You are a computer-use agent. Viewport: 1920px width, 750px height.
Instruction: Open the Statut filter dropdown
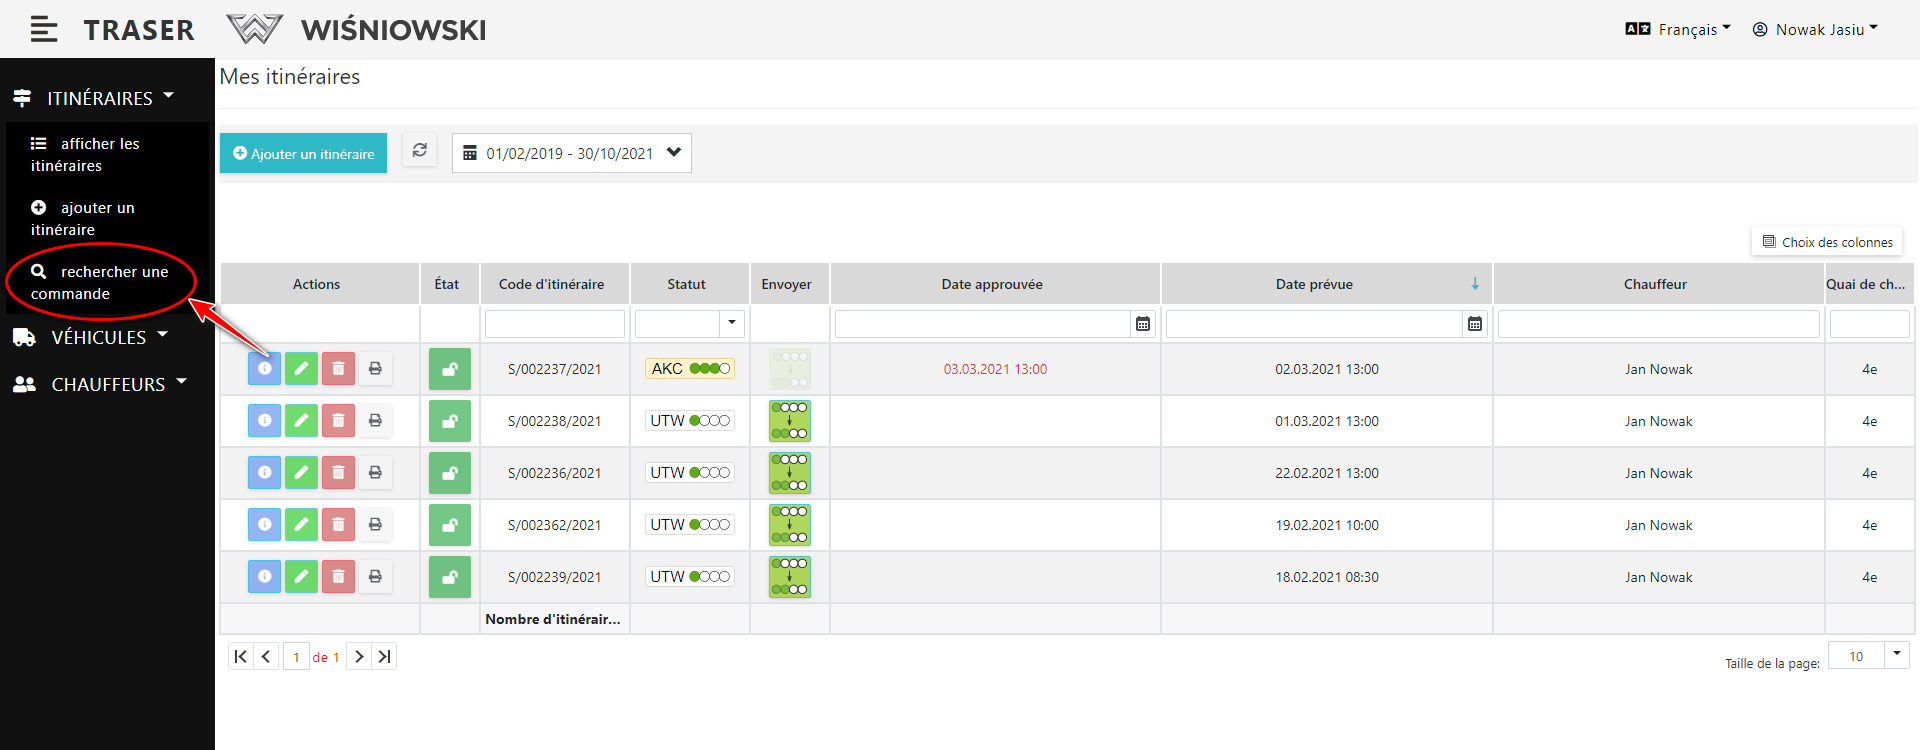point(732,323)
